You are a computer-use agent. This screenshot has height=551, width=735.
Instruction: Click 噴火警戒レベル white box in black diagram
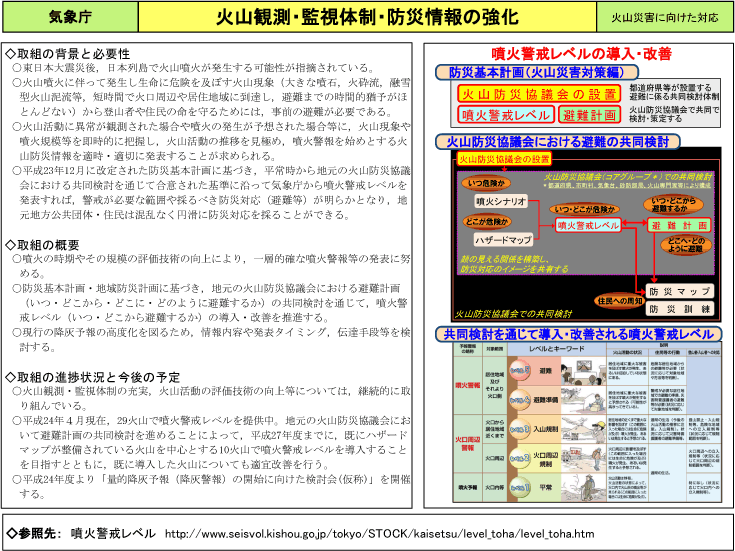[x=588, y=226]
